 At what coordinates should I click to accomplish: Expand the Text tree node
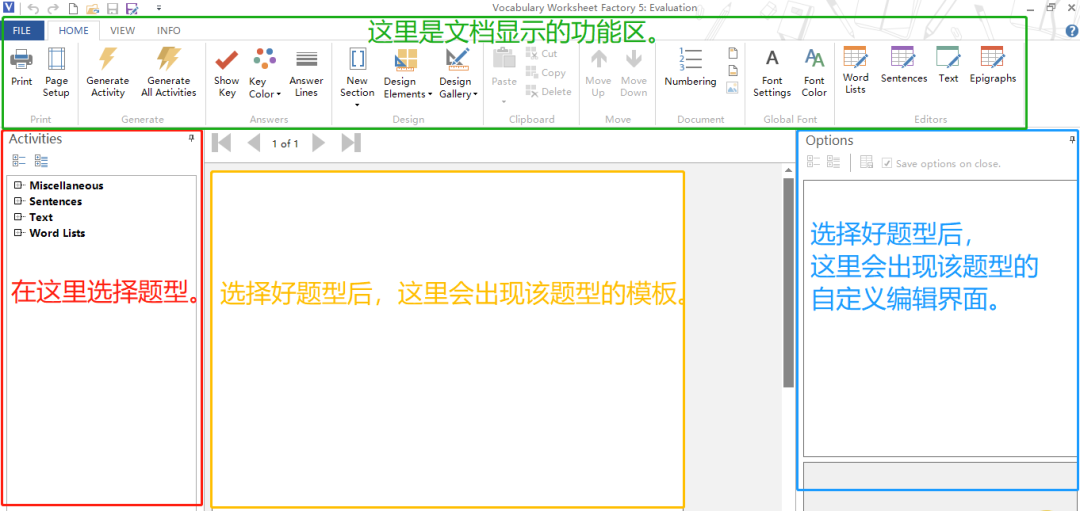(18, 217)
